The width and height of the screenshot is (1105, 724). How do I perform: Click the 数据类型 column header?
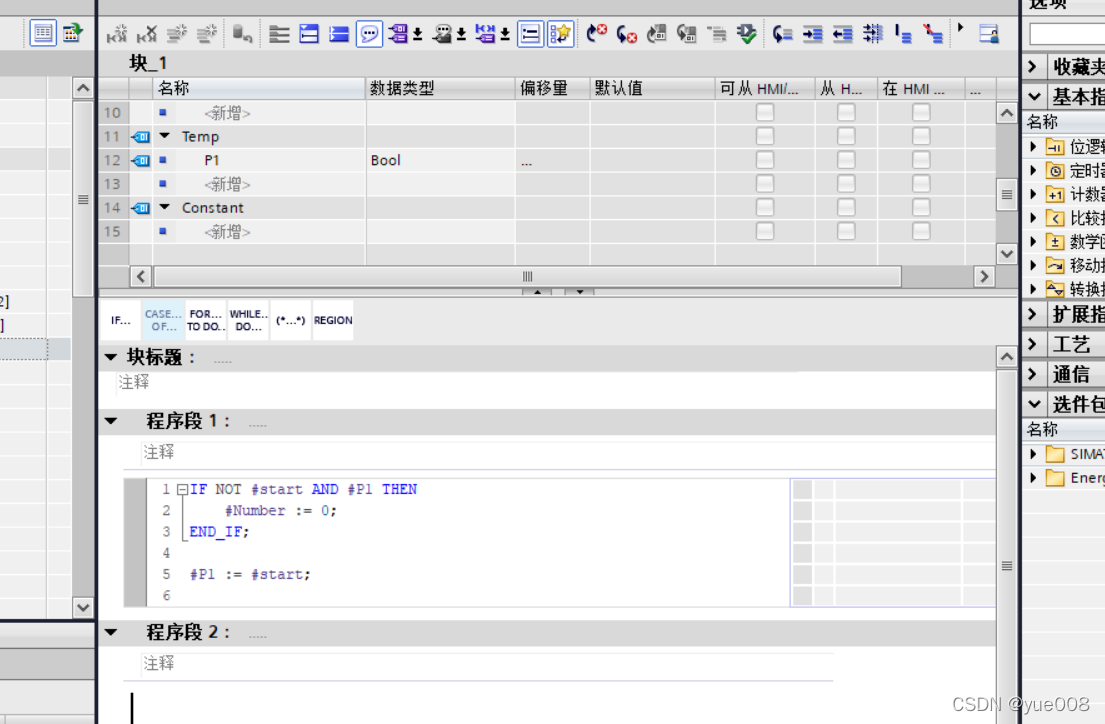tap(440, 88)
